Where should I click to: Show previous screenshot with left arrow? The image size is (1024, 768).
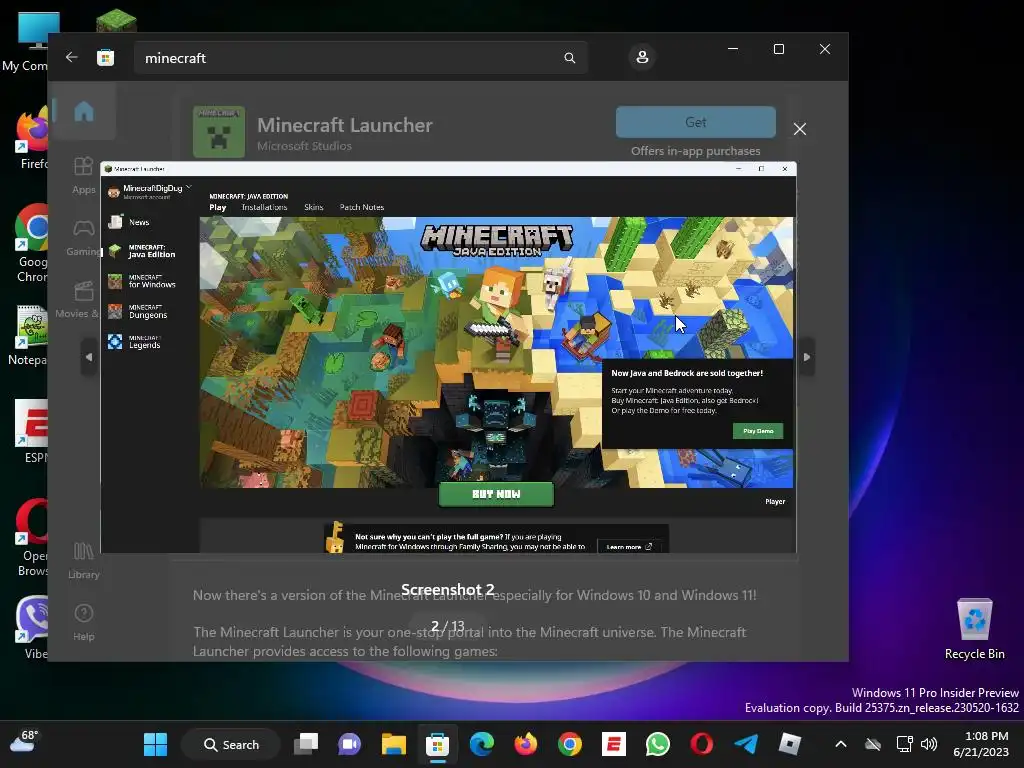coord(89,357)
